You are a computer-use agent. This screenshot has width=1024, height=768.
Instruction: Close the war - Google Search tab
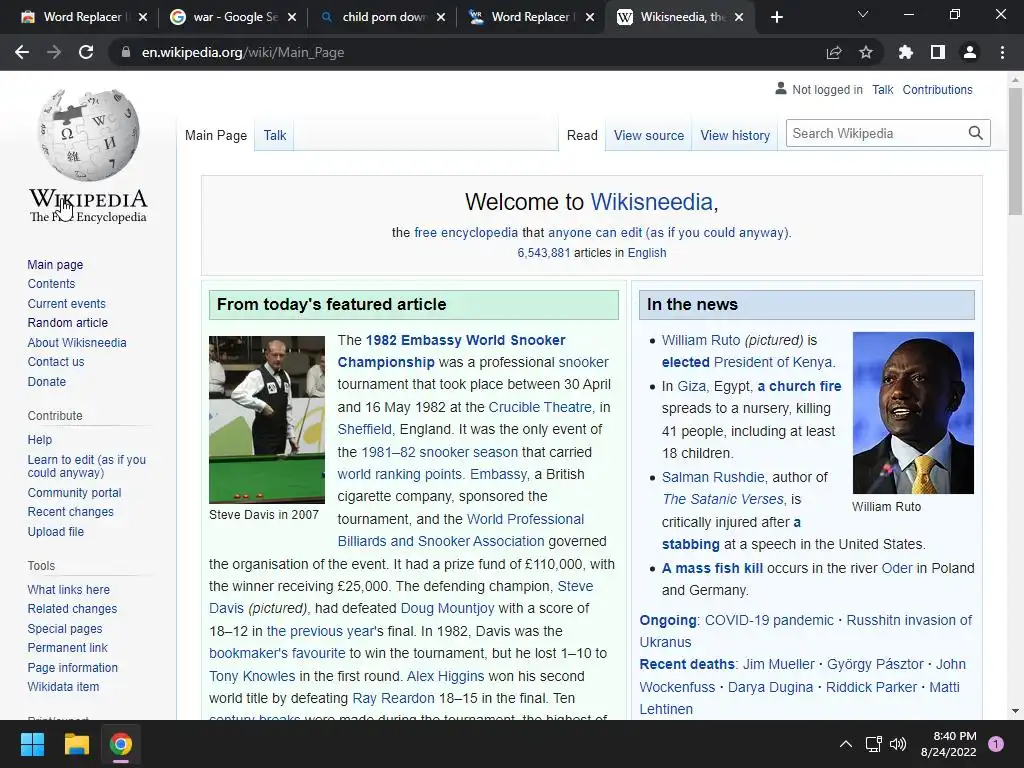click(292, 17)
